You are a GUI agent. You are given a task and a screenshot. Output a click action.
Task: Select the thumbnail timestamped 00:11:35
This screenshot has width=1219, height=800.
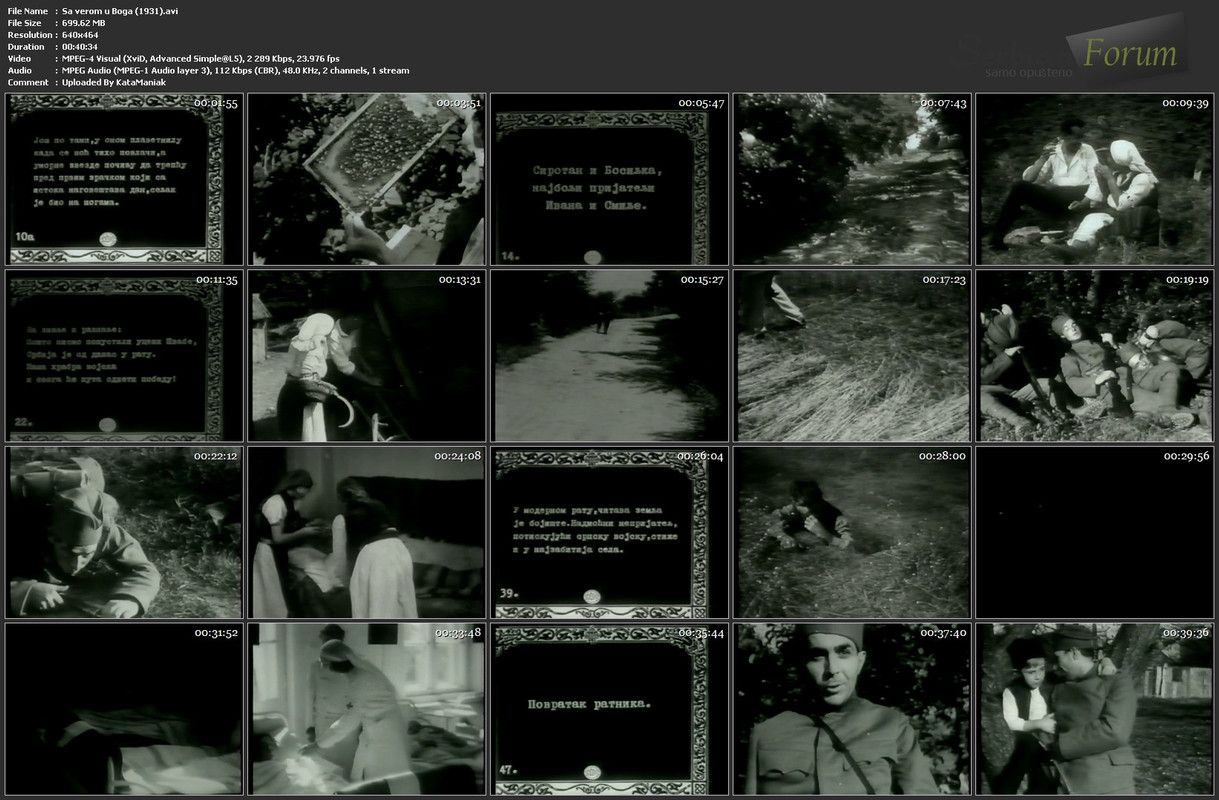coord(124,355)
